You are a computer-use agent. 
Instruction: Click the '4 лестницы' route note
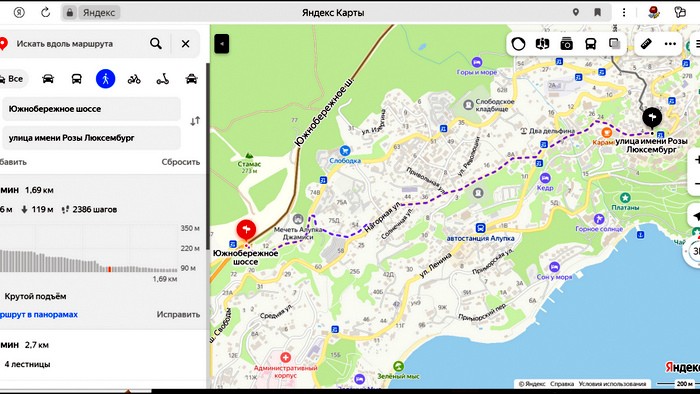point(27,365)
